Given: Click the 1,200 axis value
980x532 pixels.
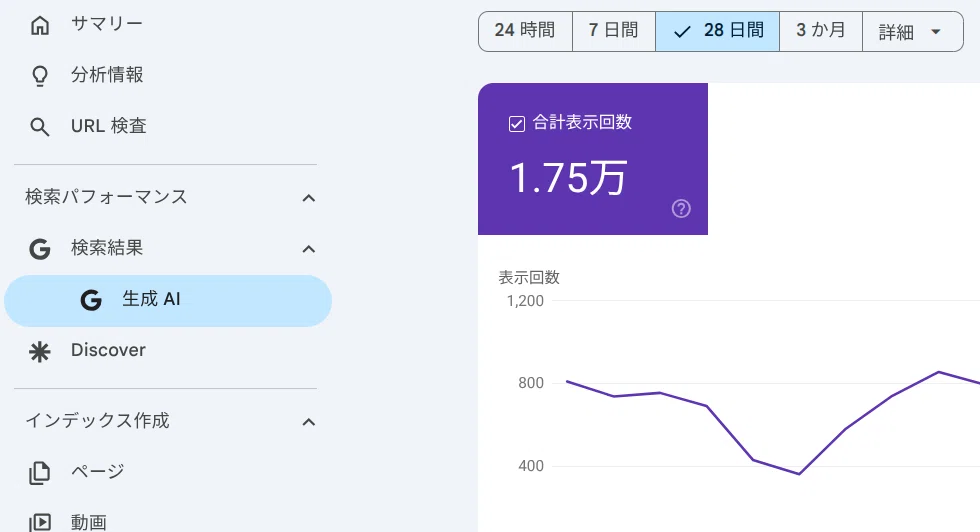Looking at the screenshot, I should 525,301.
